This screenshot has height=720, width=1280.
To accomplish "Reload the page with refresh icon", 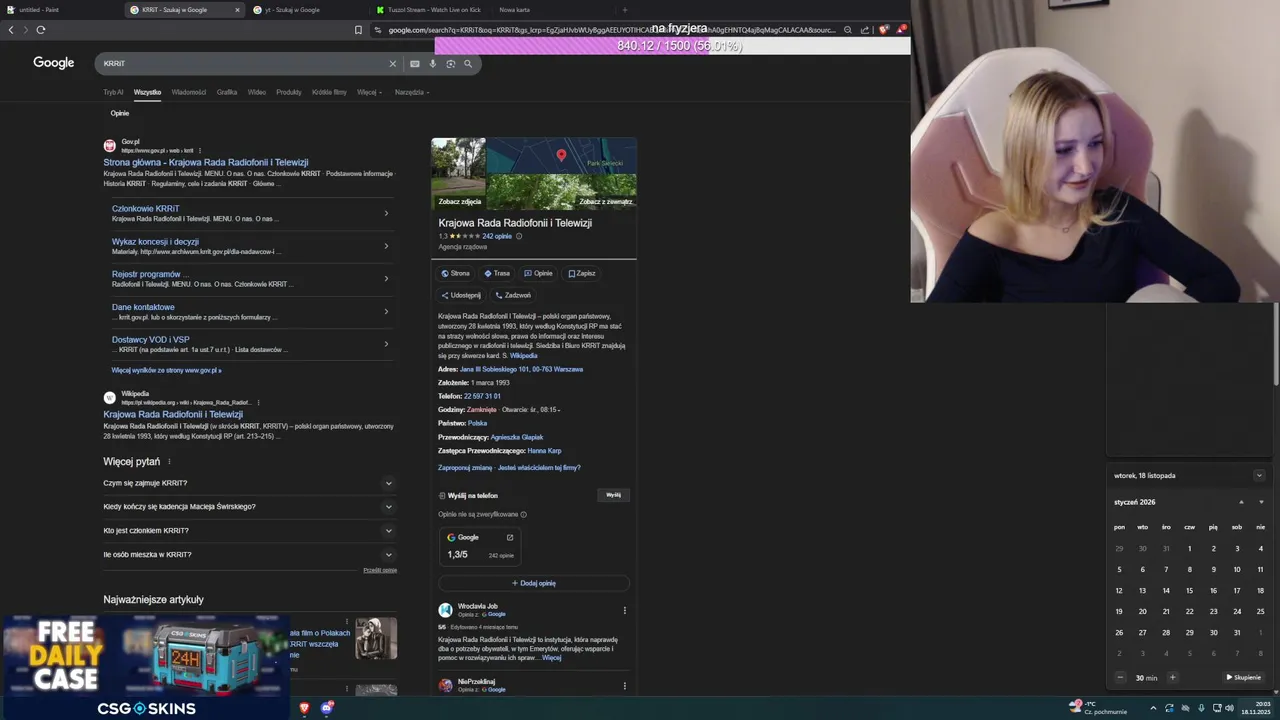I will point(41,30).
